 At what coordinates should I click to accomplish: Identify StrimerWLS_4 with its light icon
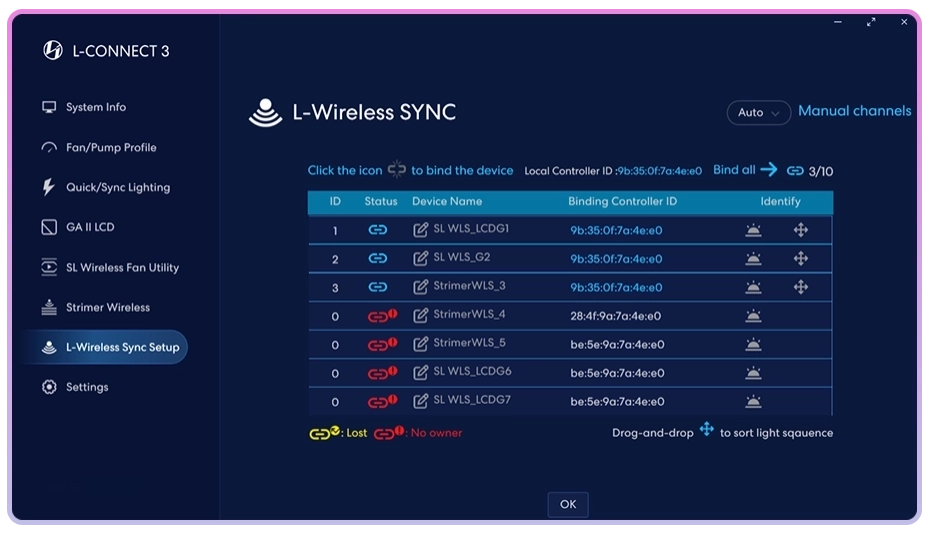click(x=753, y=315)
